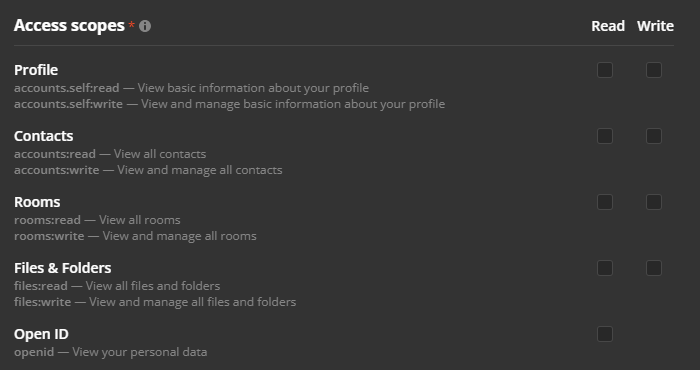
Task: Click the Files & Folders scope title
Action: point(62,268)
